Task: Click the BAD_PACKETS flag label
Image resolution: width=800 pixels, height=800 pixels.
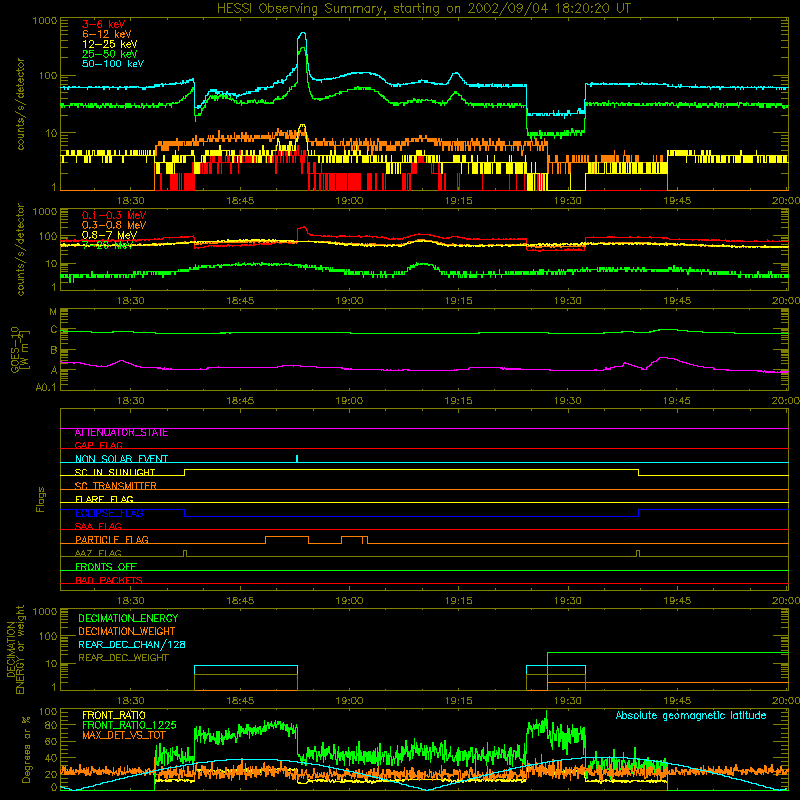Action: click(x=109, y=580)
